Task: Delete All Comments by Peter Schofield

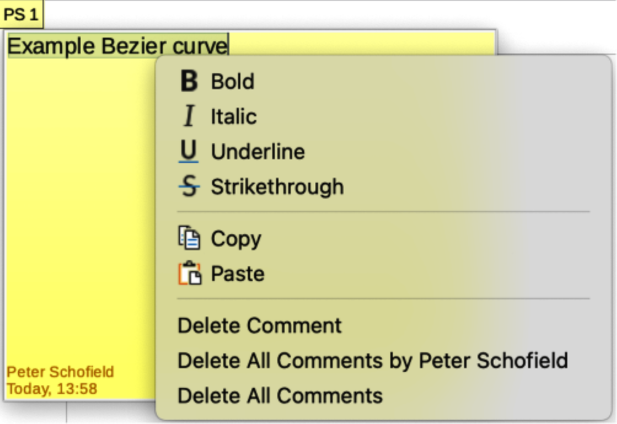Action: [372, 360]
